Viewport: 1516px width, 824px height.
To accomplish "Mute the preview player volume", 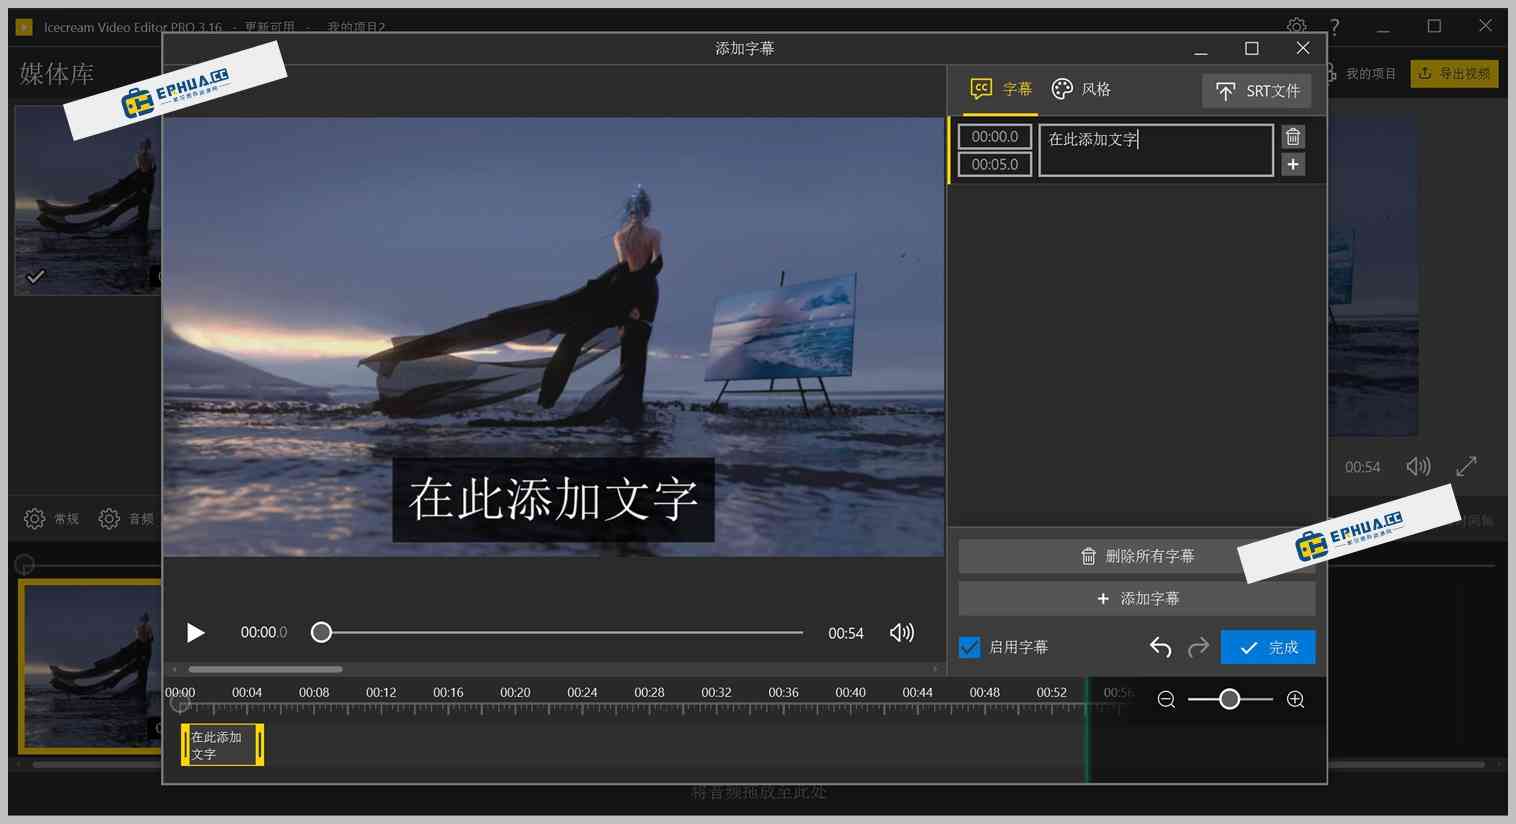I will click(901, 632).
